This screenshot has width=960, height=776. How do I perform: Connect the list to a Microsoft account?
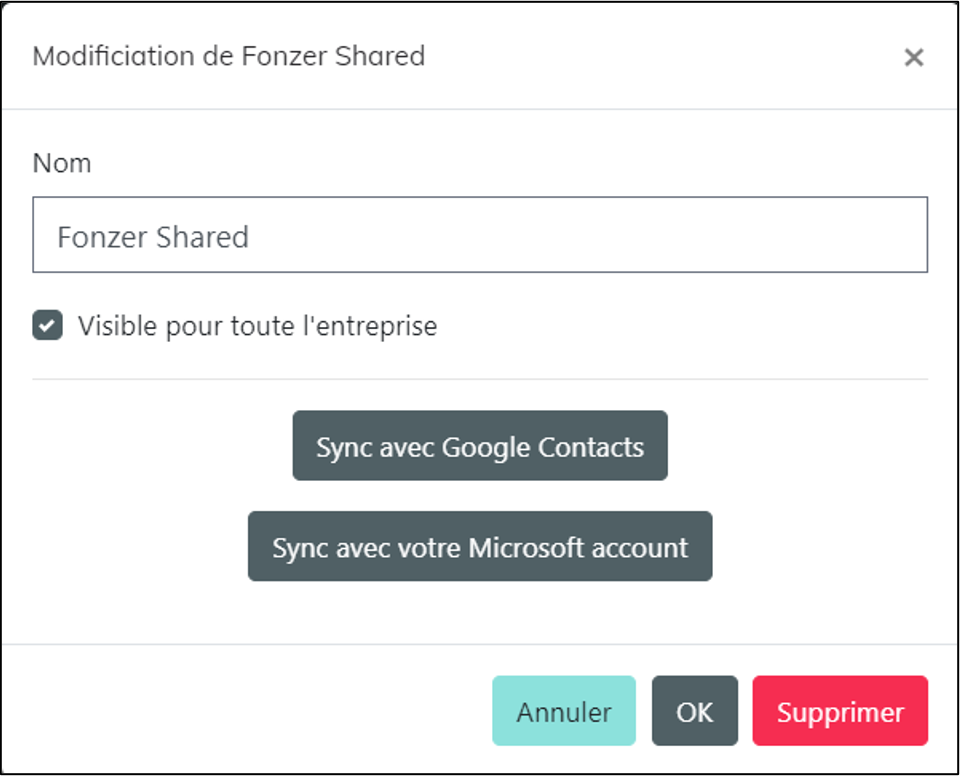(480, 546)
